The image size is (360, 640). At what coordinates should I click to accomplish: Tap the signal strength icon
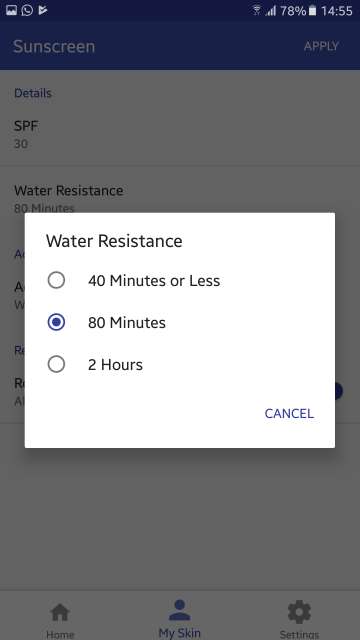click(x=271, y=11)
